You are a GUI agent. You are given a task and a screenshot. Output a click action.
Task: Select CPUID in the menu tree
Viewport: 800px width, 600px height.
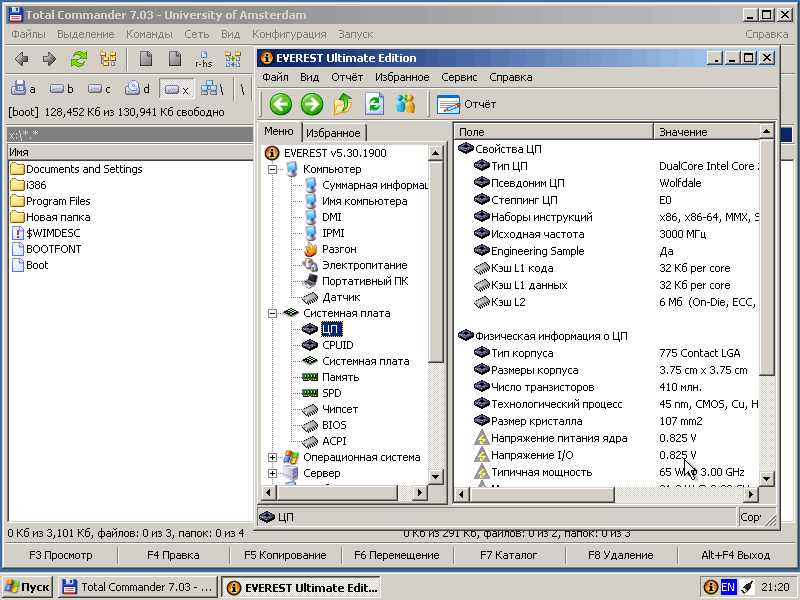click(x=339, y=345)
